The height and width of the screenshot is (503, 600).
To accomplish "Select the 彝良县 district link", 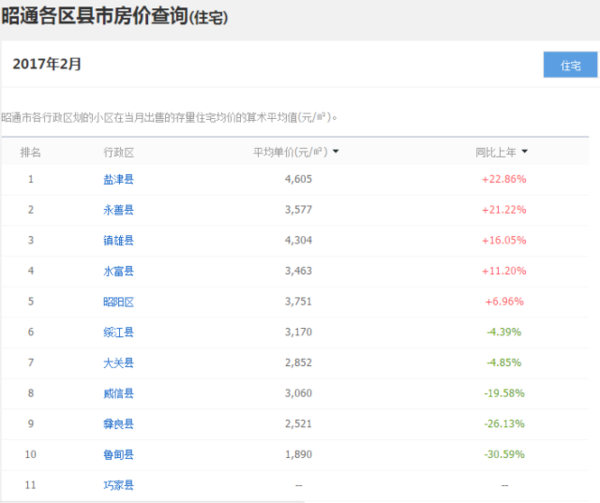I will 118,424.
